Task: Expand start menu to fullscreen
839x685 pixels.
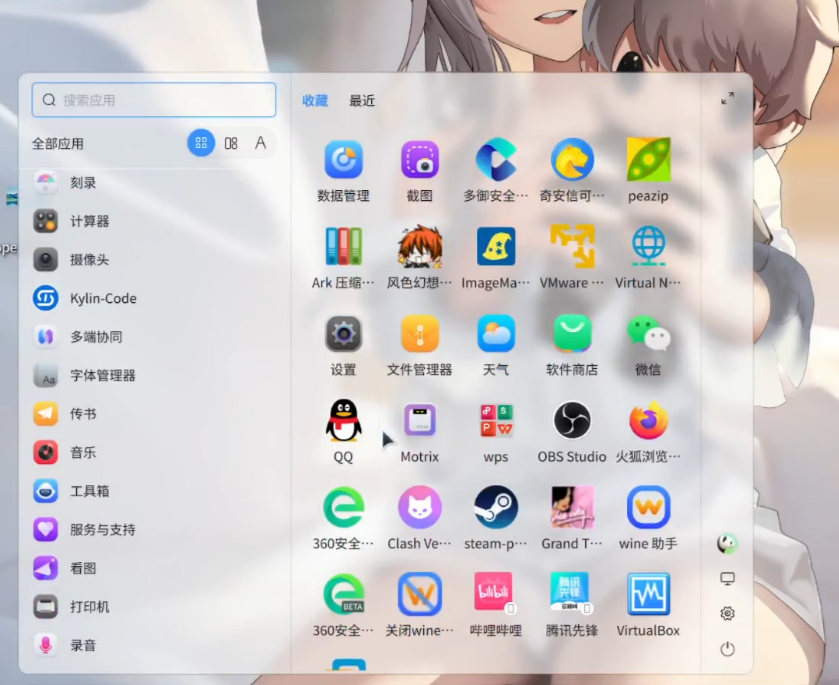Action: (x=727, y=98)
